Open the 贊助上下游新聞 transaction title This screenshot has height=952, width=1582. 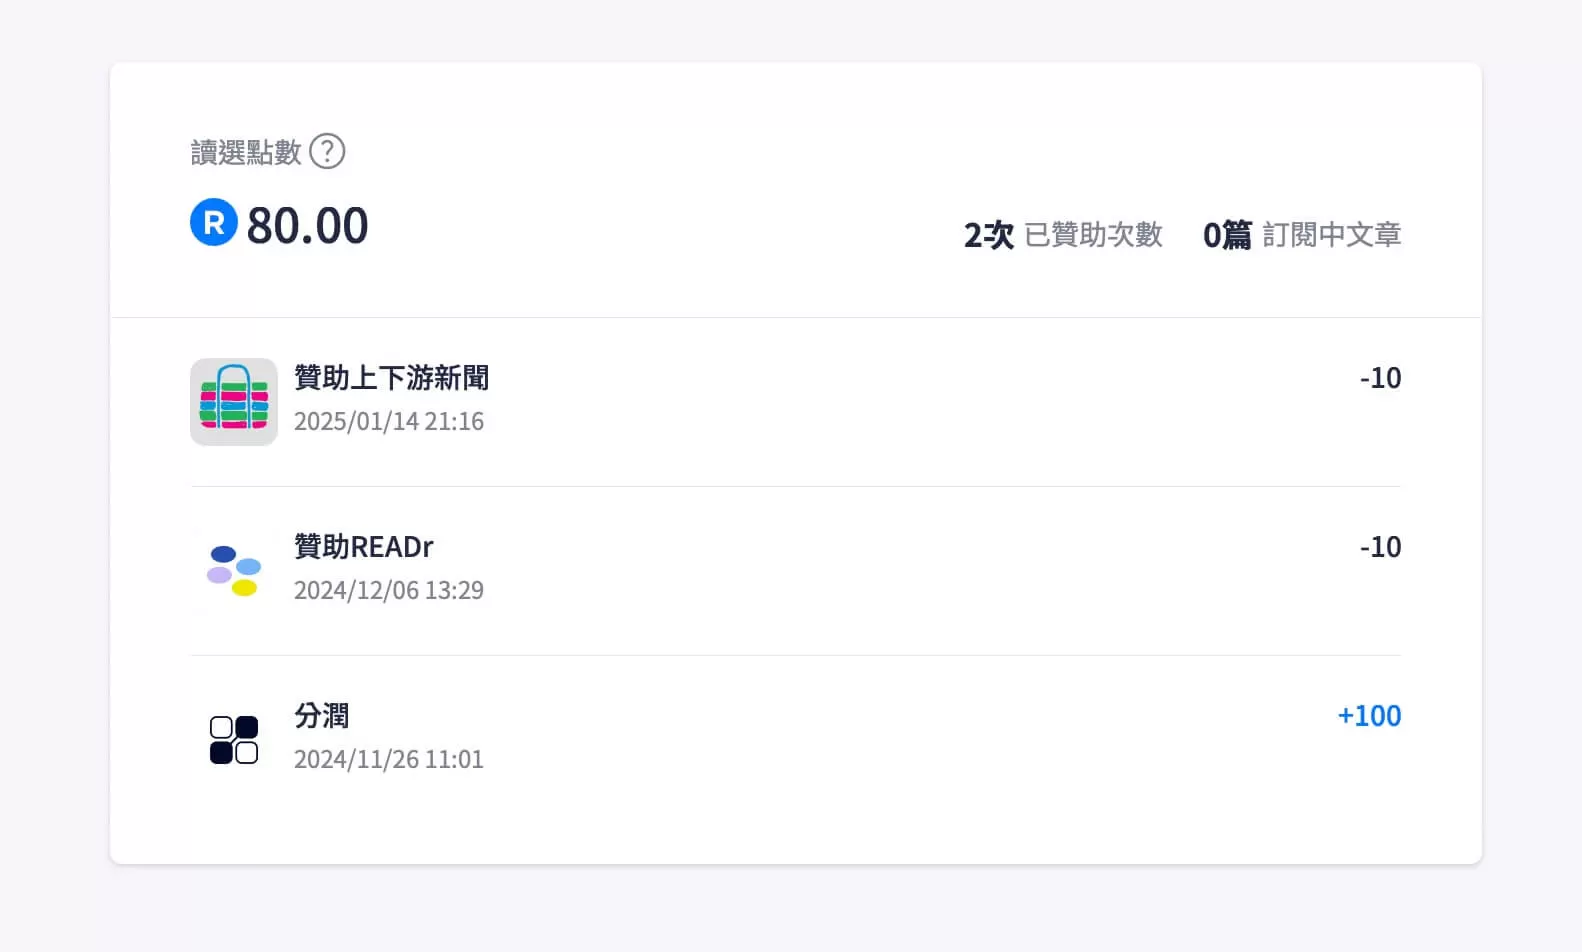(391, 378)
